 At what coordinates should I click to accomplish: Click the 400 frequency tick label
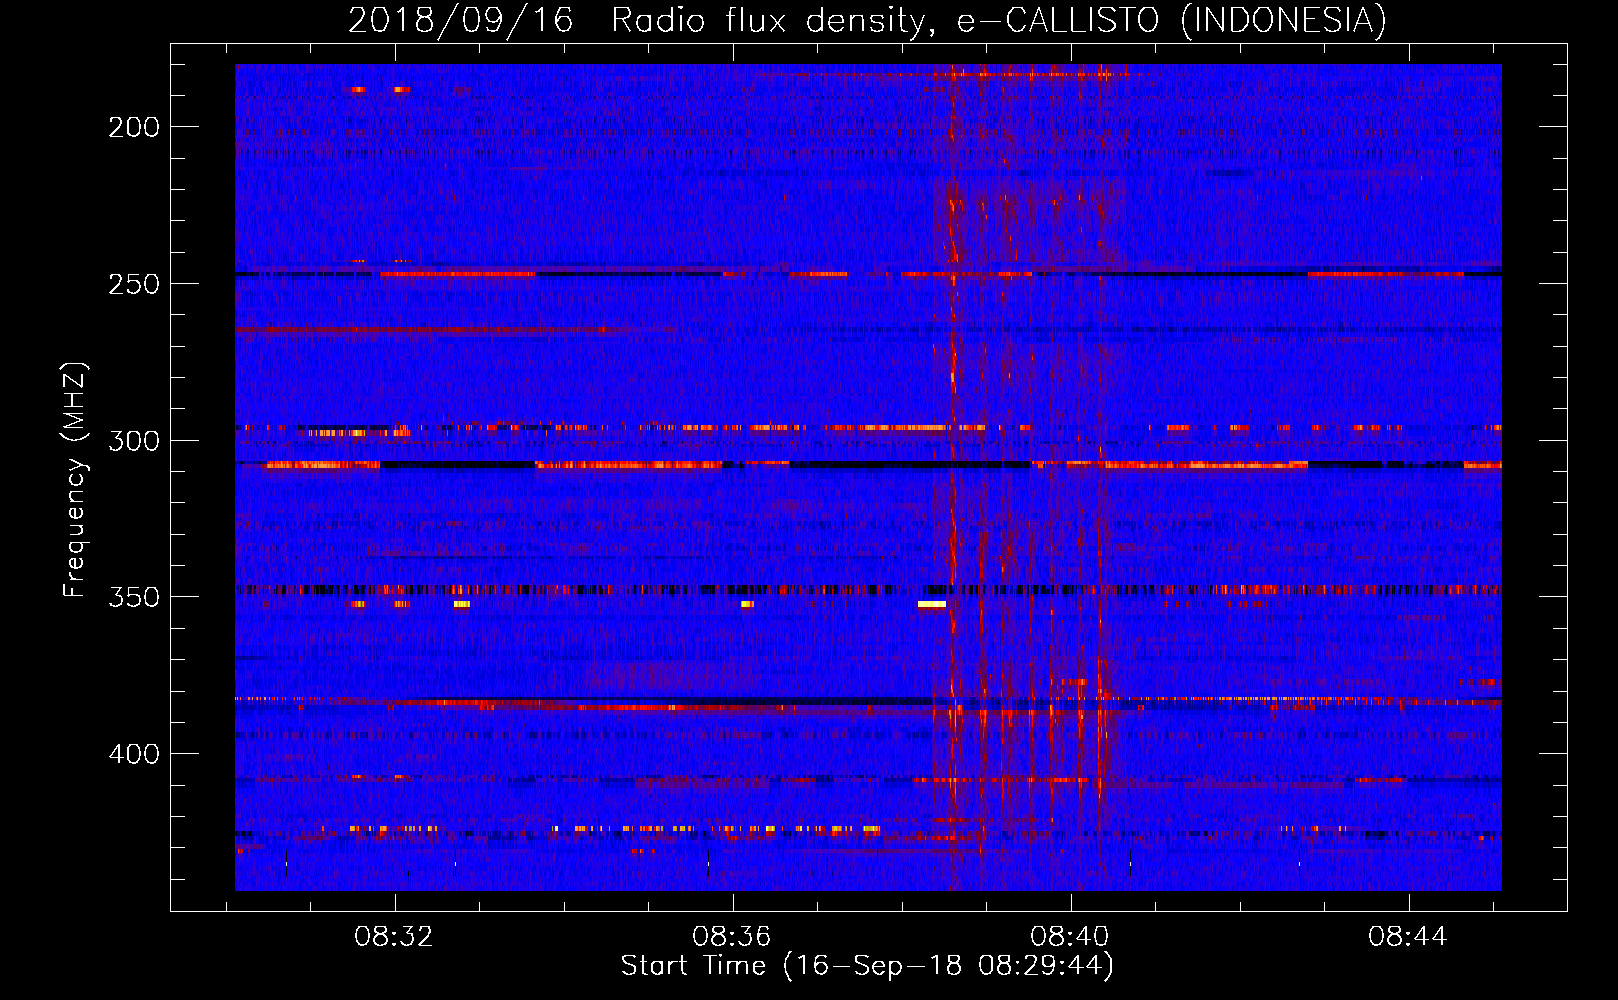click(134, 754)
